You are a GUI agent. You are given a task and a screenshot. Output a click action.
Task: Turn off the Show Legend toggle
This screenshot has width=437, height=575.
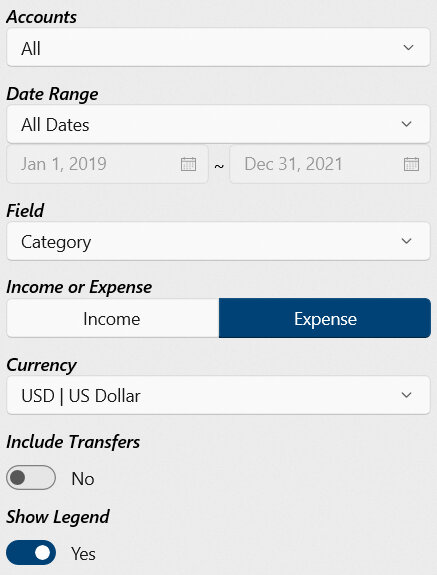click(x=31, y=552)
